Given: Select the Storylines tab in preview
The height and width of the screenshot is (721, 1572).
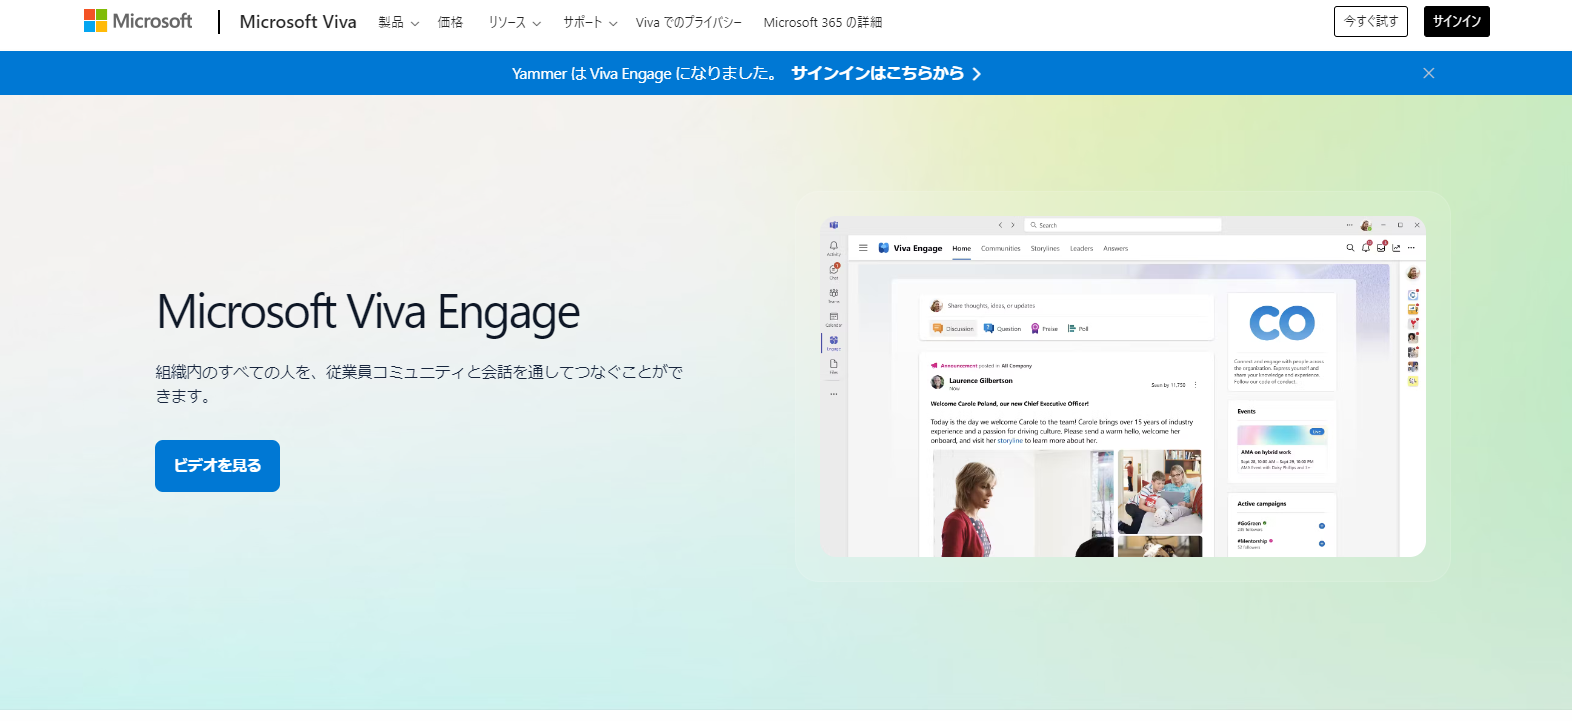Looking at the screenshot, I should 1045,249.
